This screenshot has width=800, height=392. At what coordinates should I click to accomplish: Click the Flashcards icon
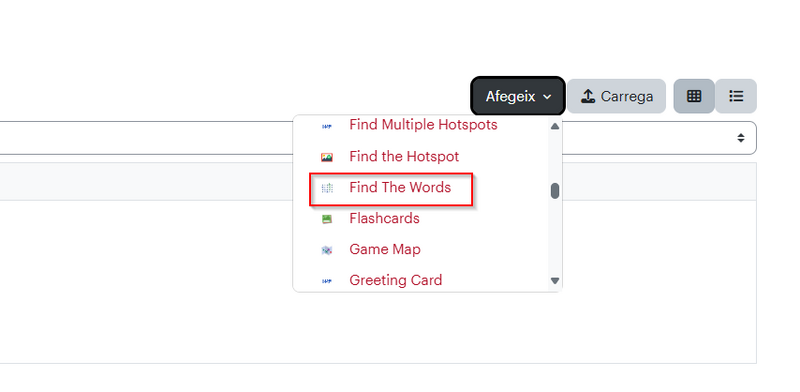click(x=327, y=219)
